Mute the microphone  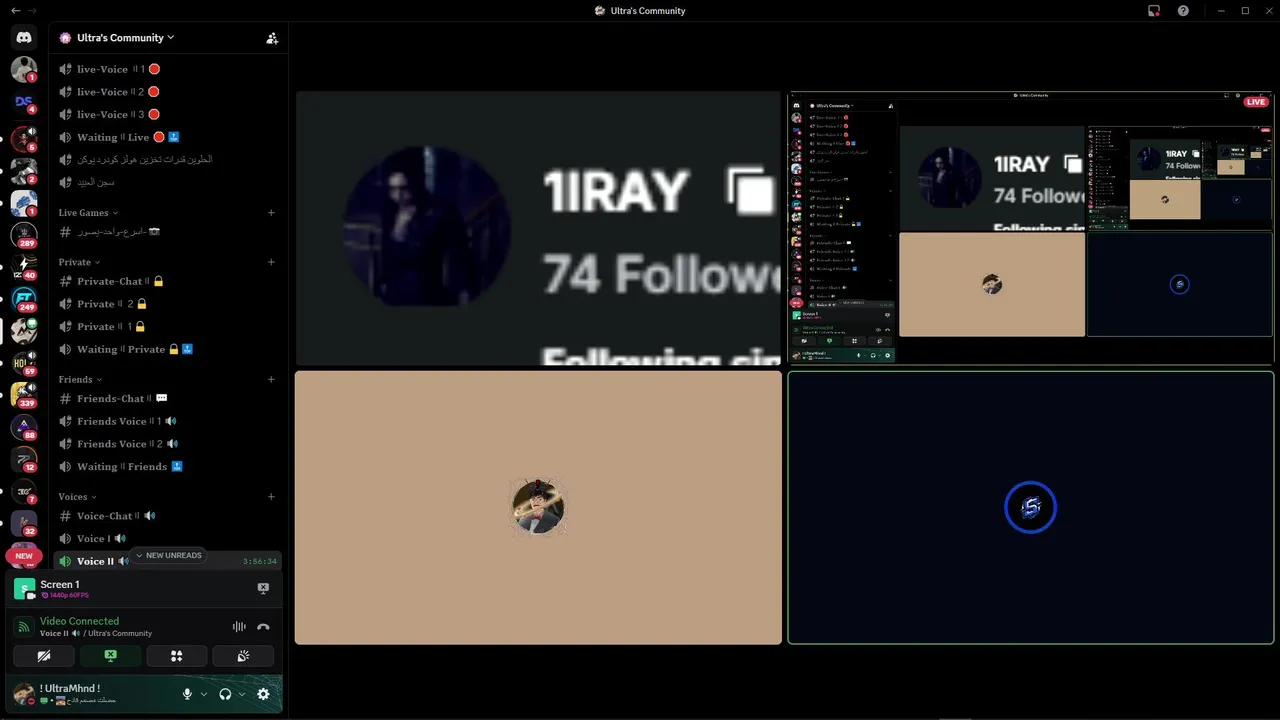tap(187, 694)
